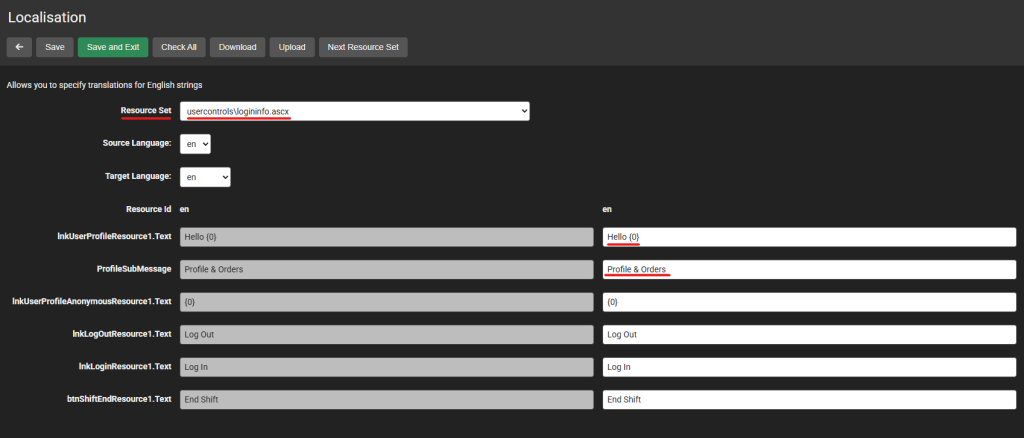
Task: Click the back arrow button
Action: (19, 47)
